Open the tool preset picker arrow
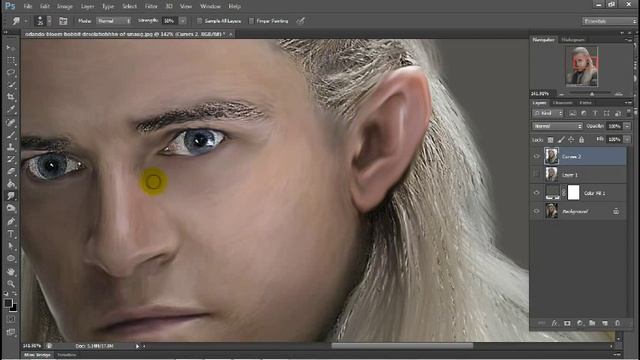640x360 pixels. [x=26, y=21]
